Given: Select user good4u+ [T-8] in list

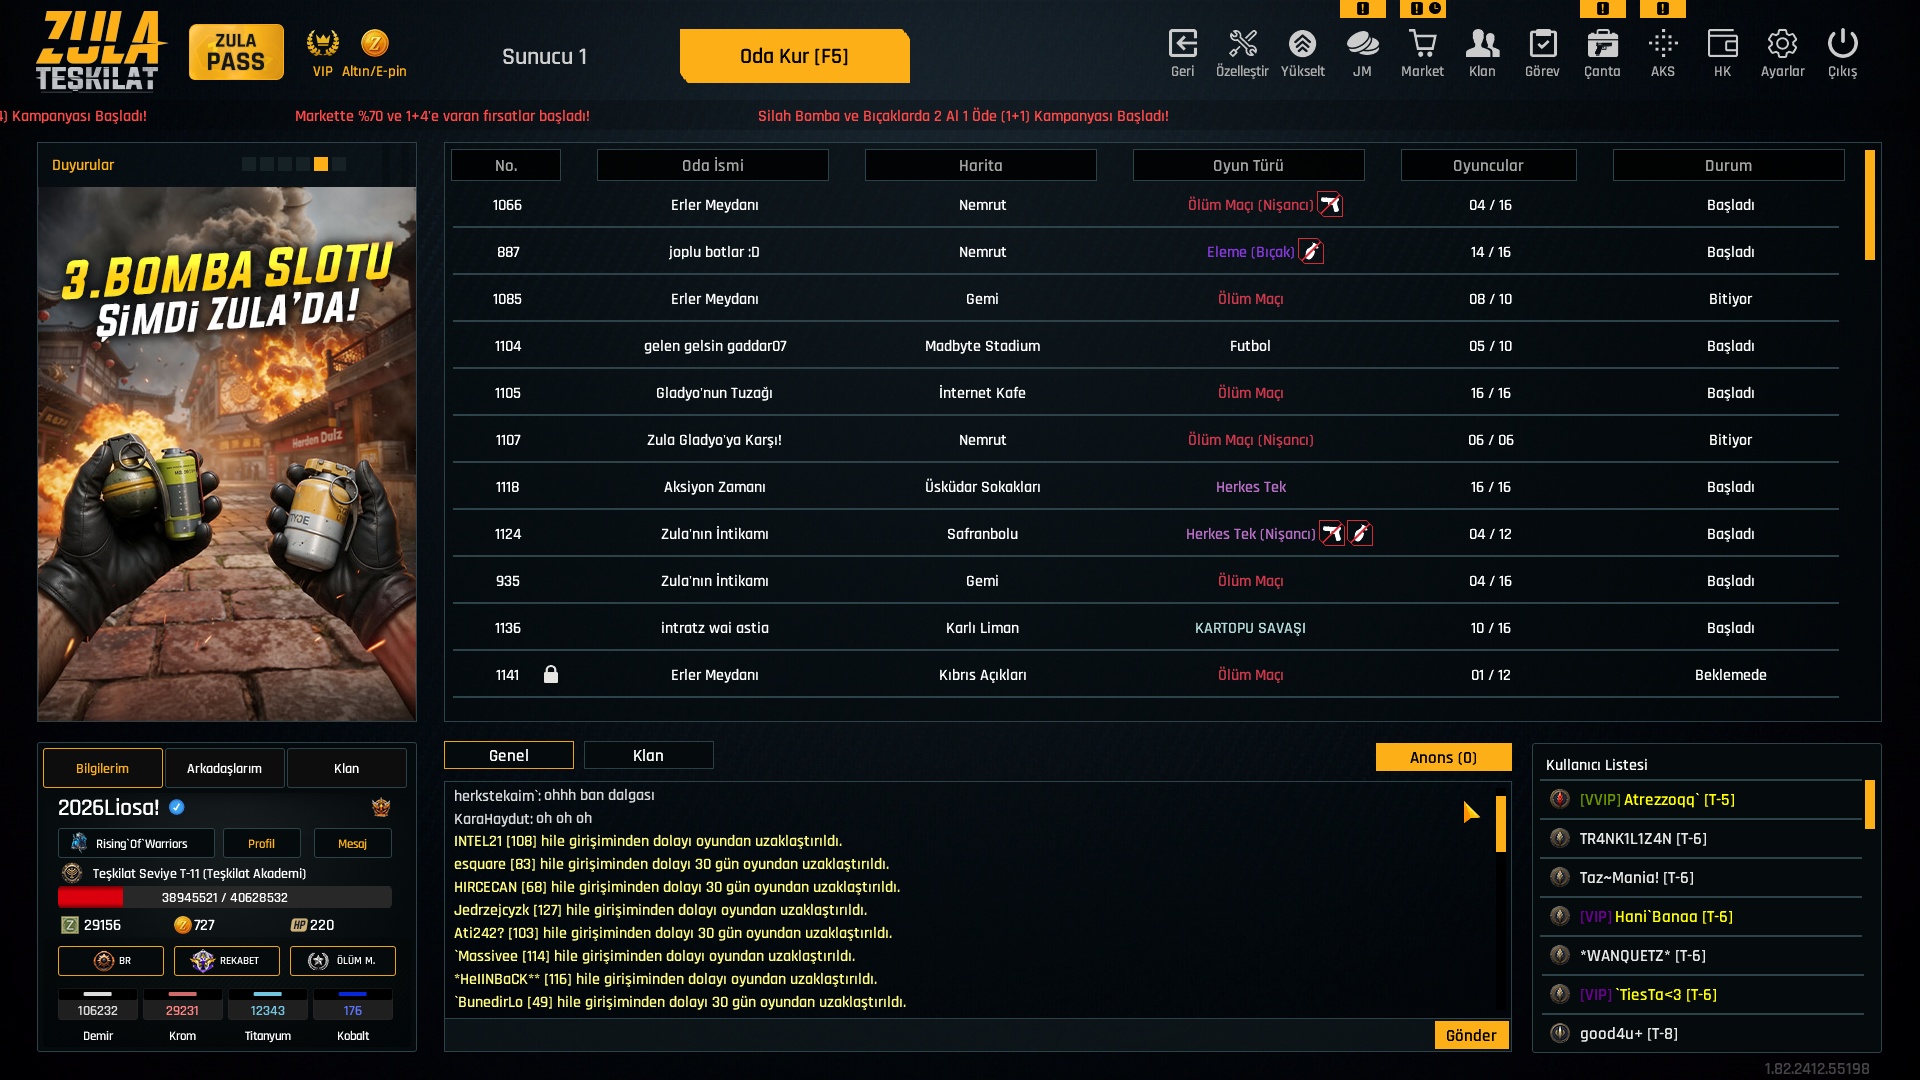Looking at the screenshot, I should pos(1702,1034).
